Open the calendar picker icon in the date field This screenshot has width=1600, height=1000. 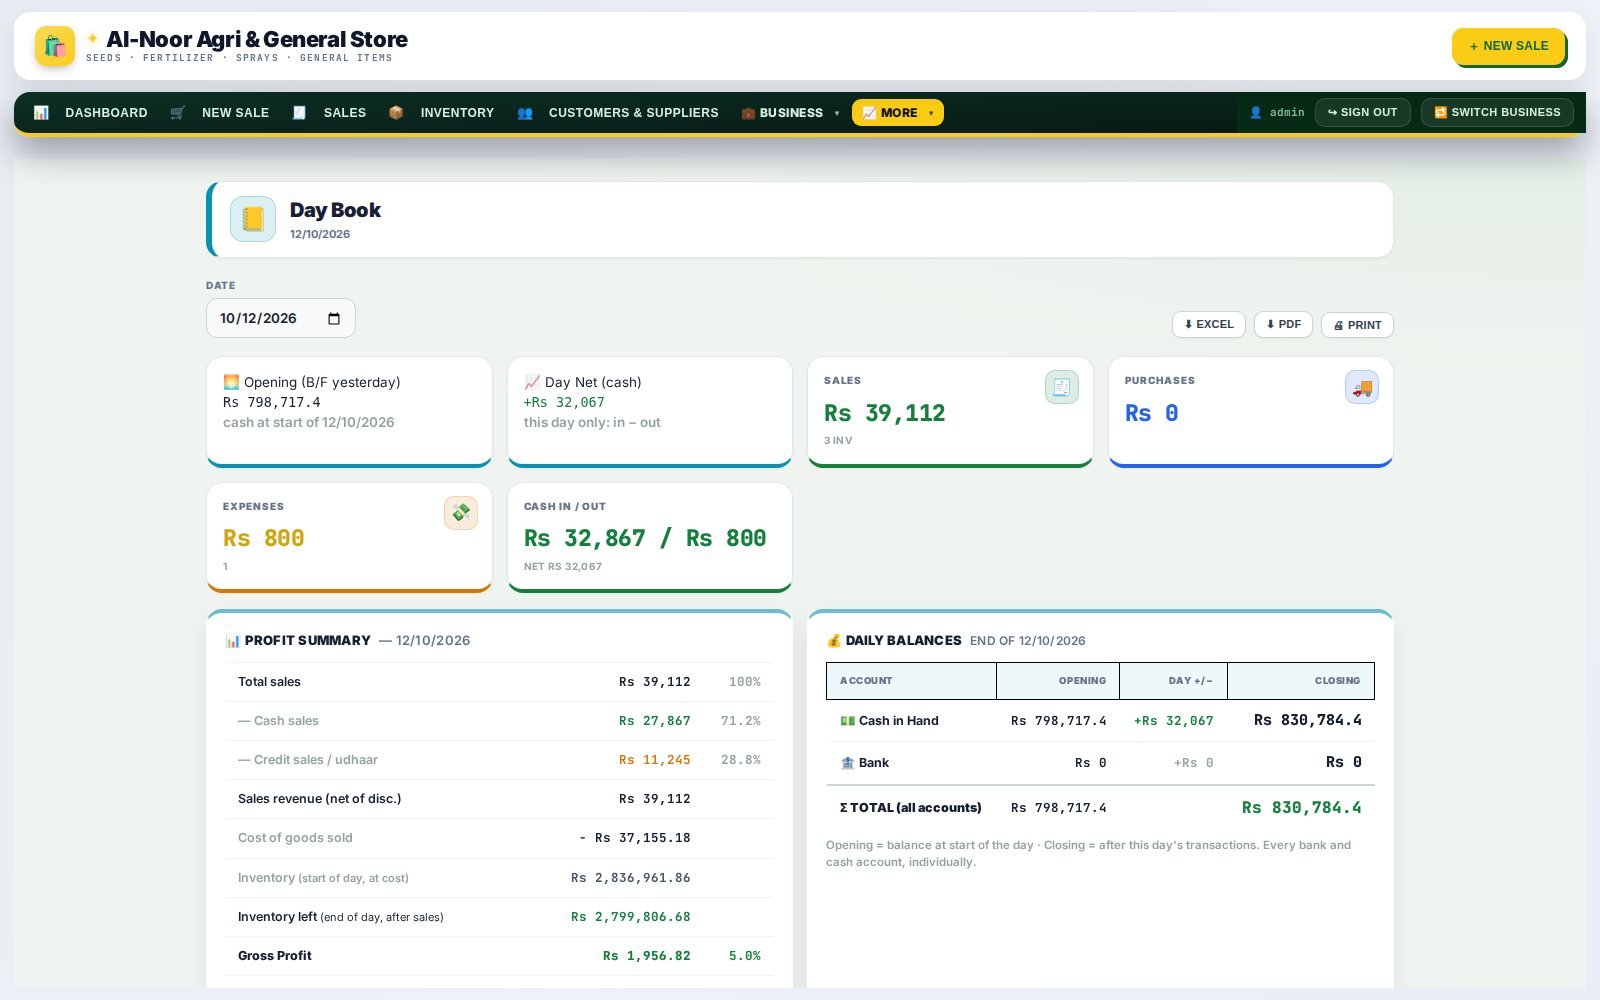coord(334,319)
